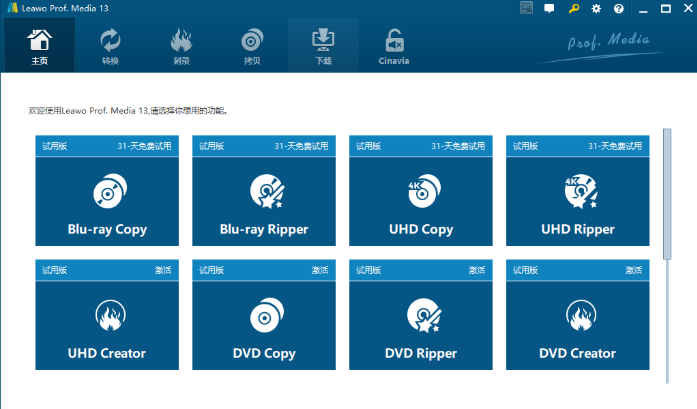697x409 pixels.
Task: Click the vertical scrollbar thumb of module list
Action: (667, 194)
